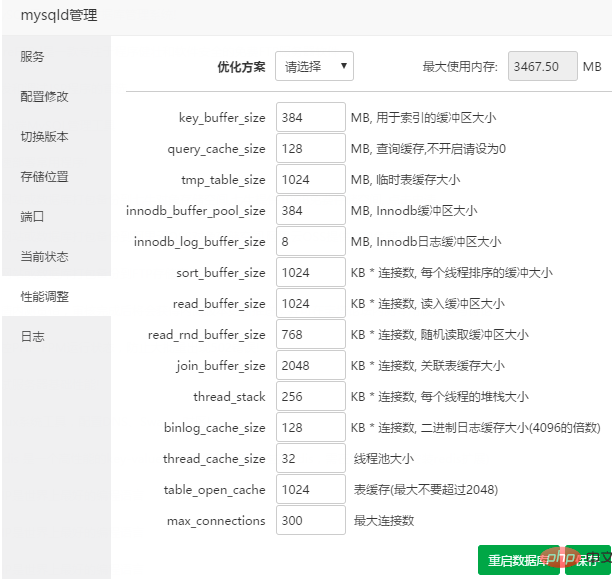Open the 优化方案 dropdown

(314, 67)
